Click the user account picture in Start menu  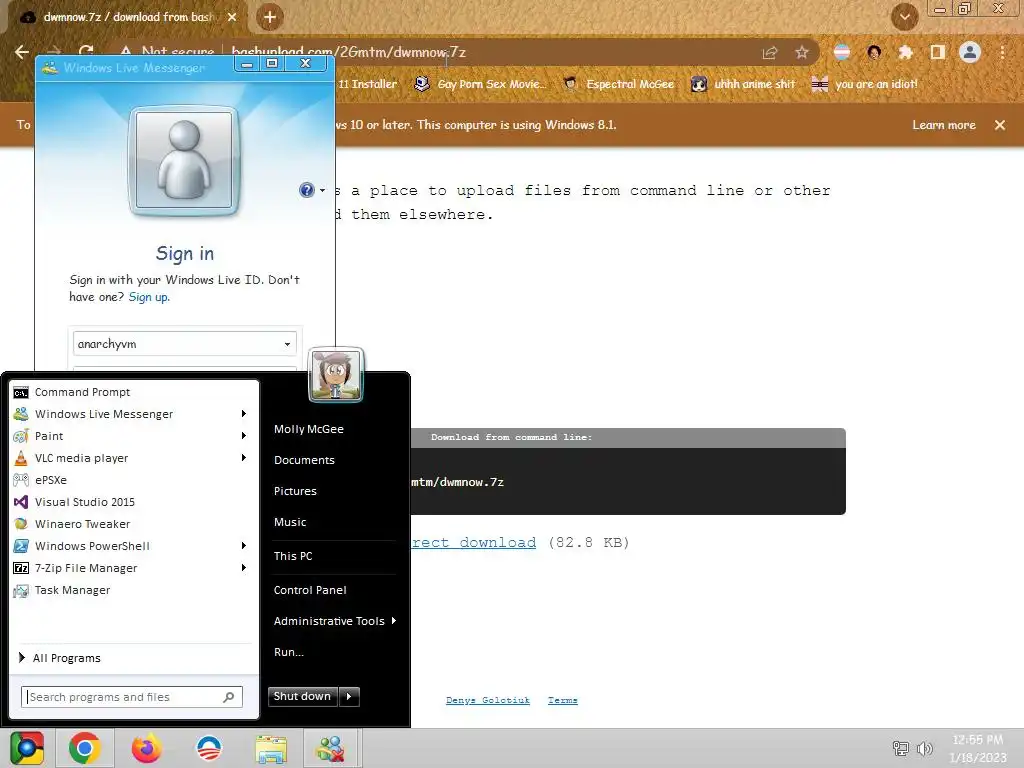pyautogui.click(x=336, y=374)
